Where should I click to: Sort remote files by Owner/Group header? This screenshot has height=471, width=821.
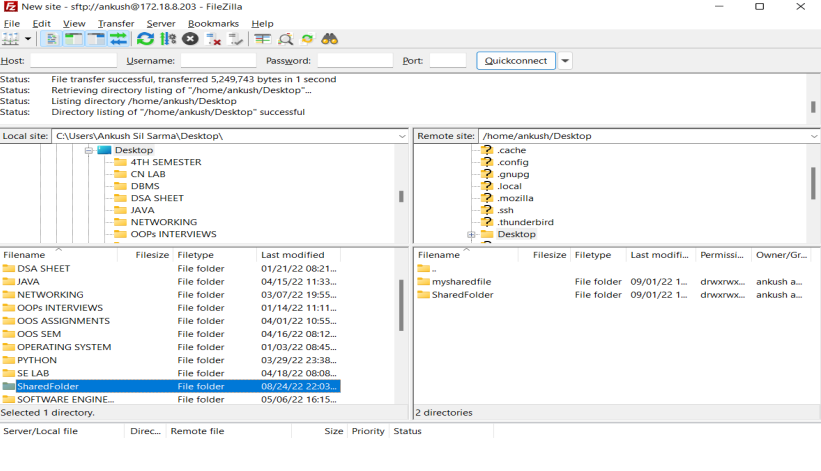[x=782, y=255]
